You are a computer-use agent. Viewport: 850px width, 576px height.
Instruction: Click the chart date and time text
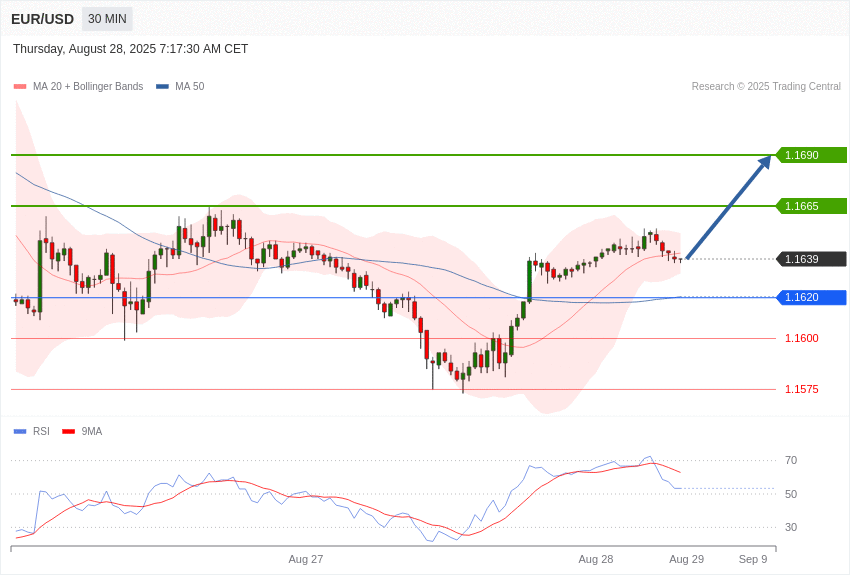point(131,49)
